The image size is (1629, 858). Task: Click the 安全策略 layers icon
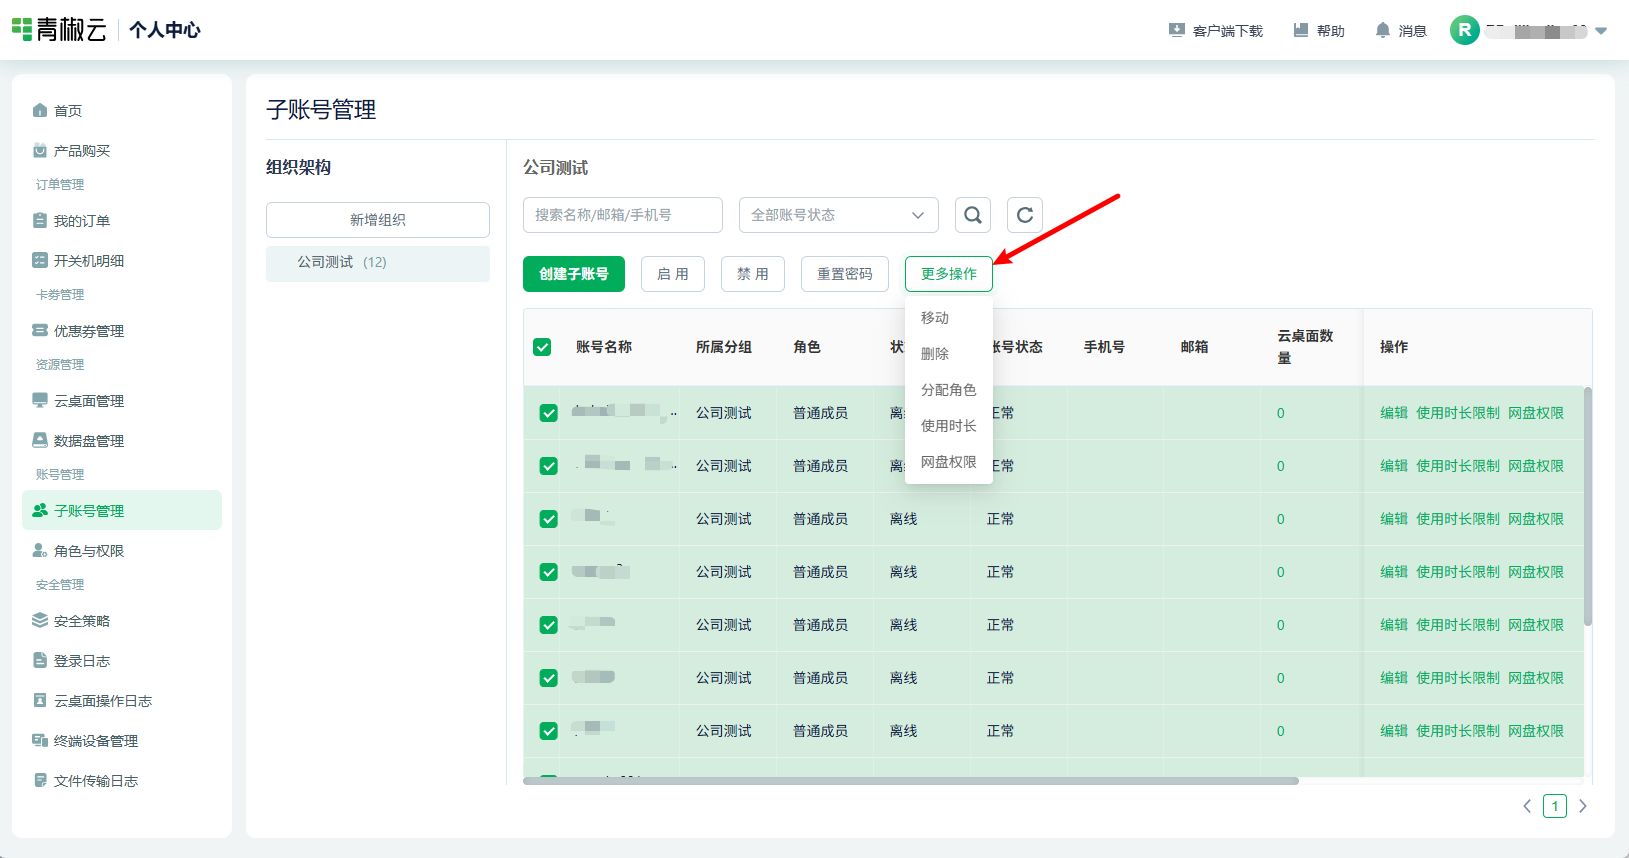pyautogui.click(x=40, y=620)
